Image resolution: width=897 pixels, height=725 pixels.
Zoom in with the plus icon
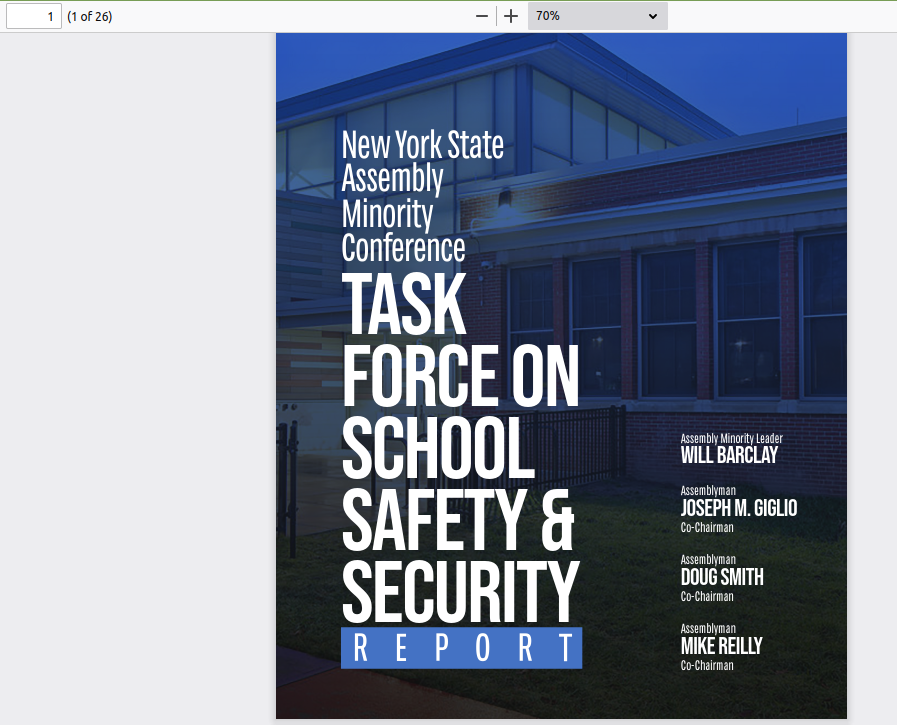point(511,16)
